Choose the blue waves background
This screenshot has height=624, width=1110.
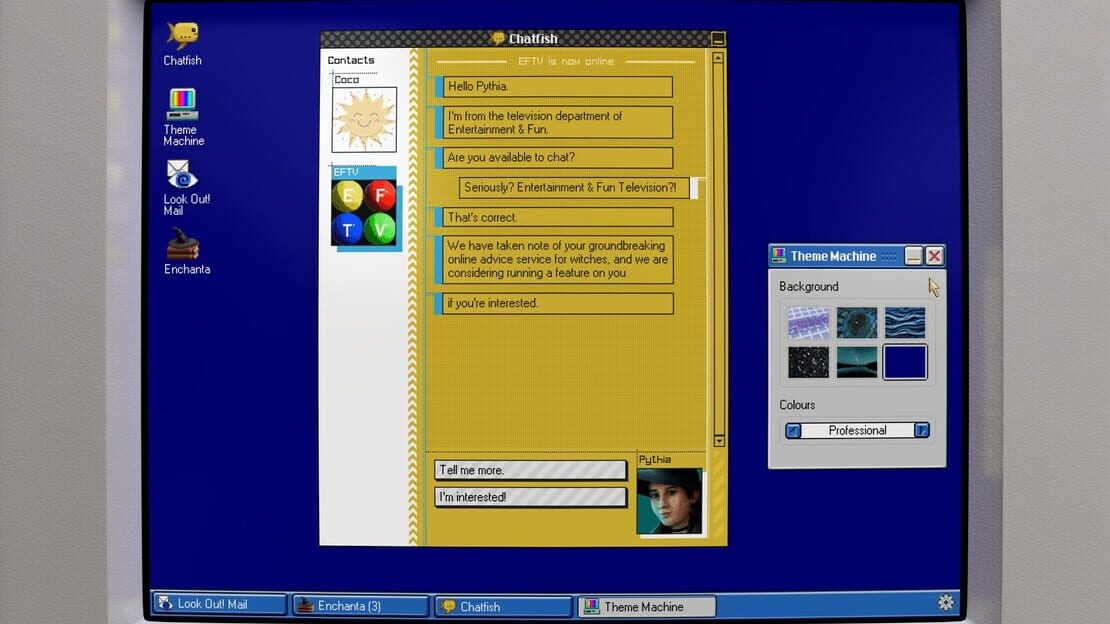[905, 323]
